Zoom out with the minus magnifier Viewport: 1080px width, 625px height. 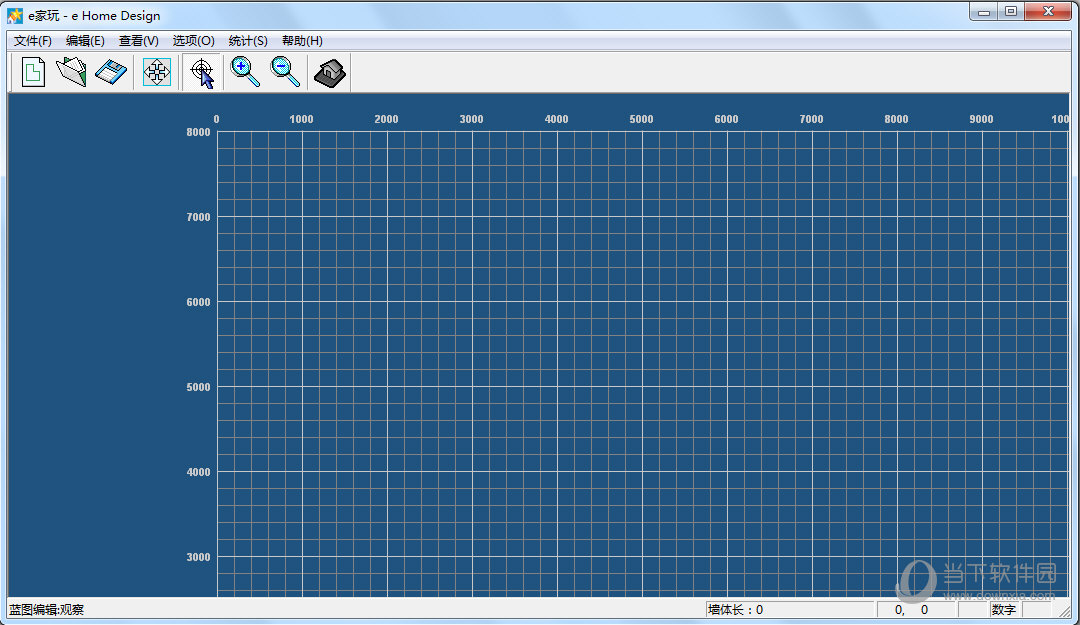click(285, 73)
